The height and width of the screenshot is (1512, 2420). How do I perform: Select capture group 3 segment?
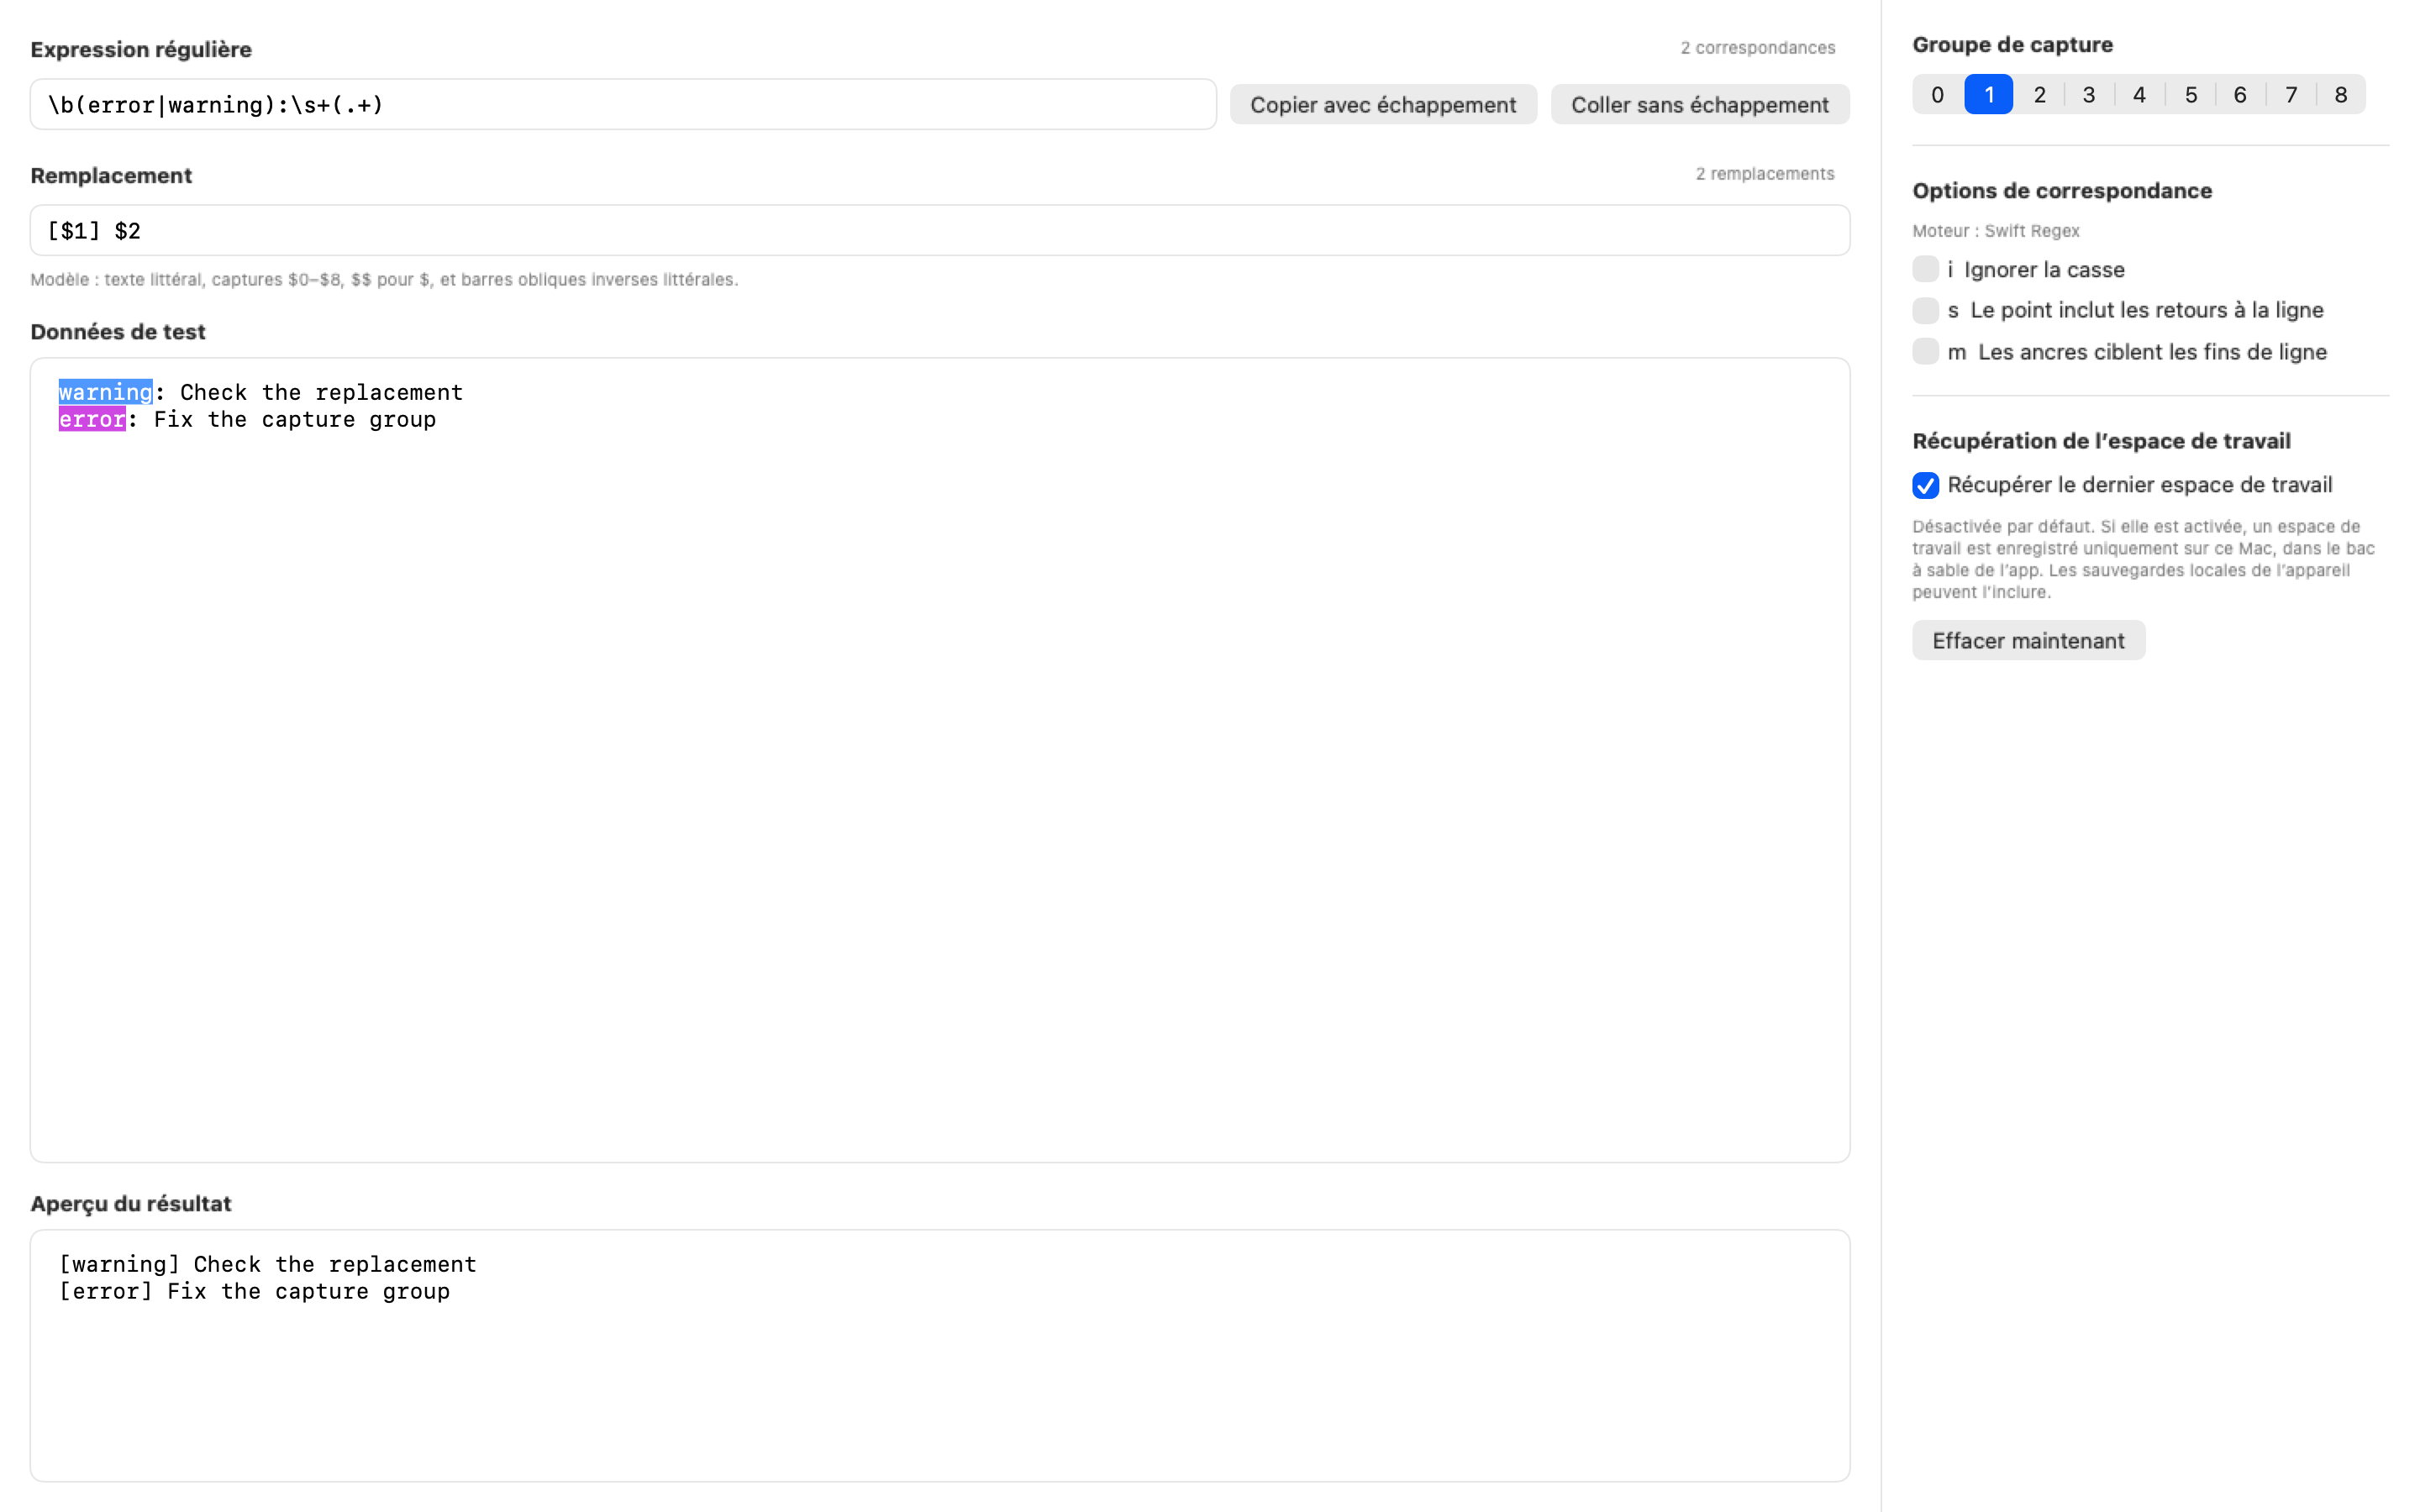tap(2089, 95)
